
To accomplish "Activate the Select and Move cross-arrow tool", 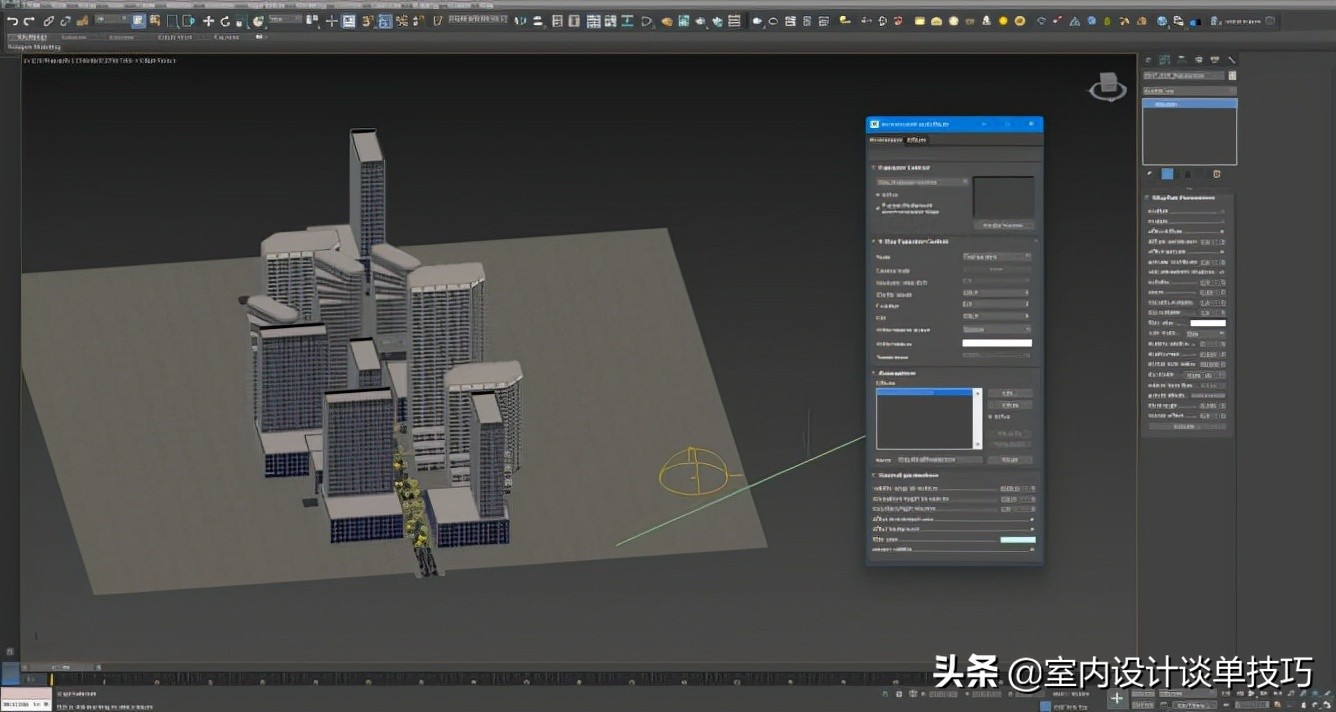I will [209, 21].
